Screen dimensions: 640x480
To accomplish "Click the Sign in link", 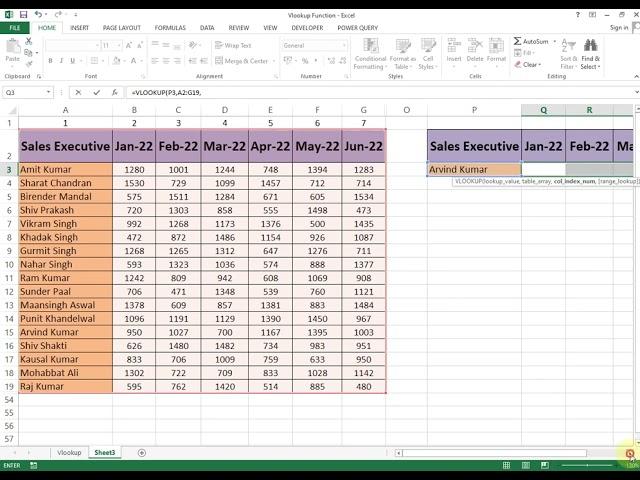I will (619, 27).
